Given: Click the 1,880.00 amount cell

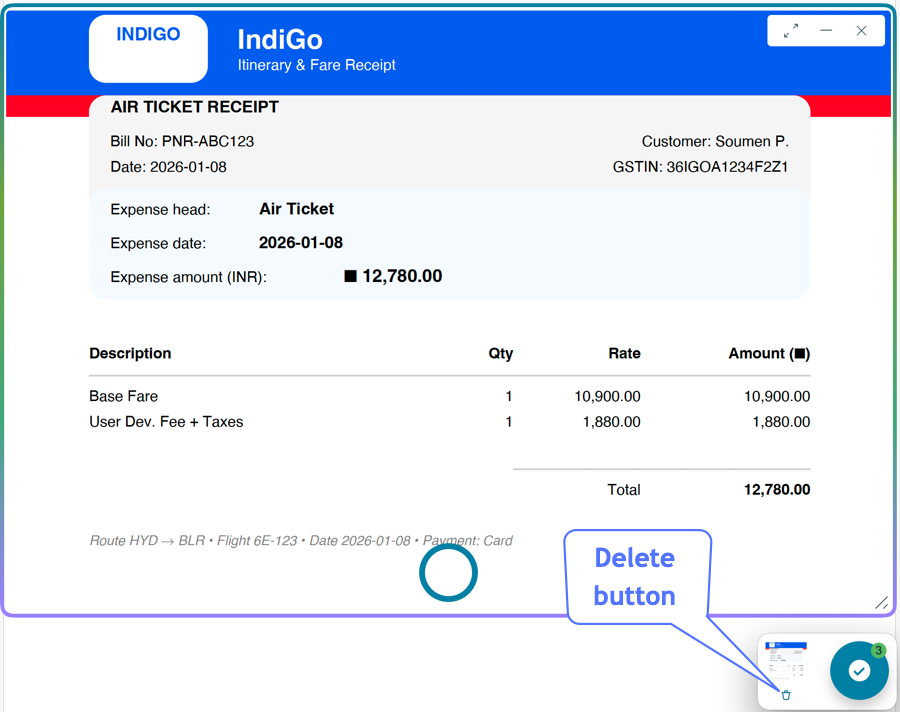Looking at the screenshot, I should pos(781,422).
